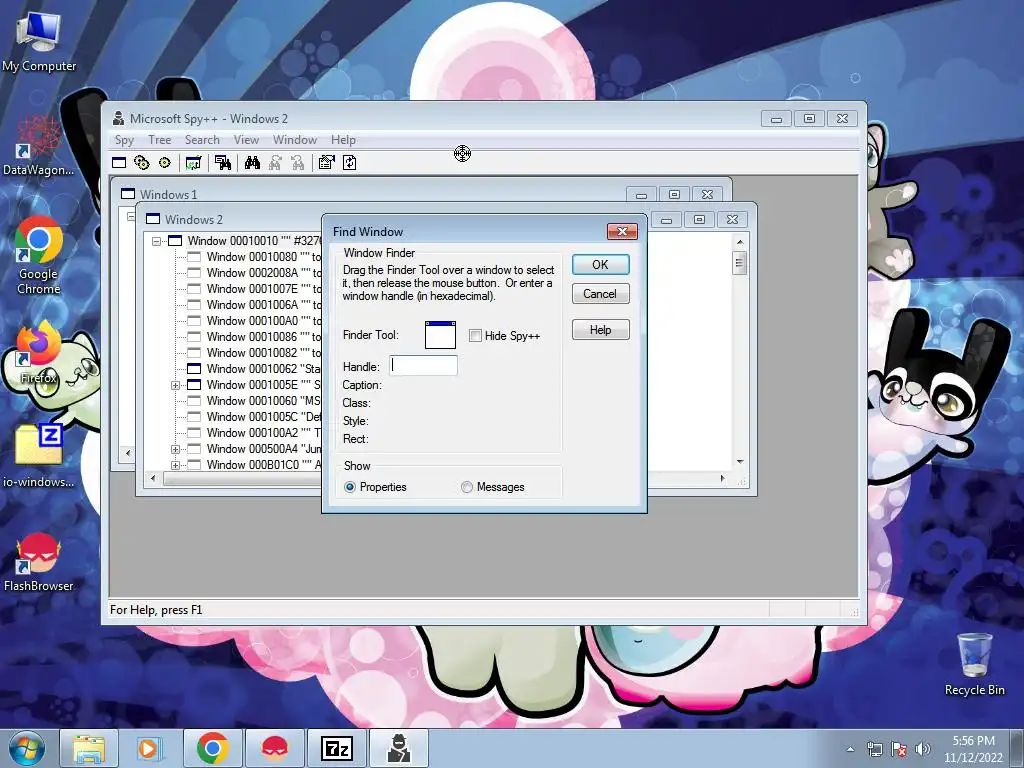The height and width of the screenshot is (768, 1024).
Task: Click the Windows 2 scroll up arrow
Action: (x=739, y=242)
